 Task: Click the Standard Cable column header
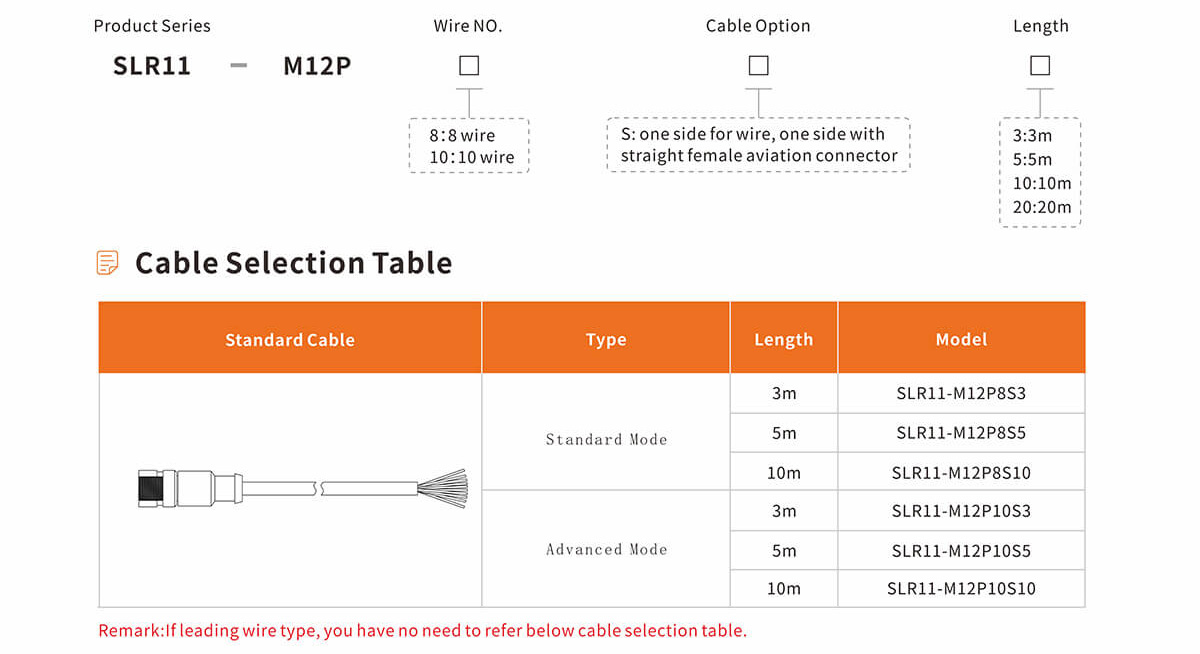(x=290, y=340)
